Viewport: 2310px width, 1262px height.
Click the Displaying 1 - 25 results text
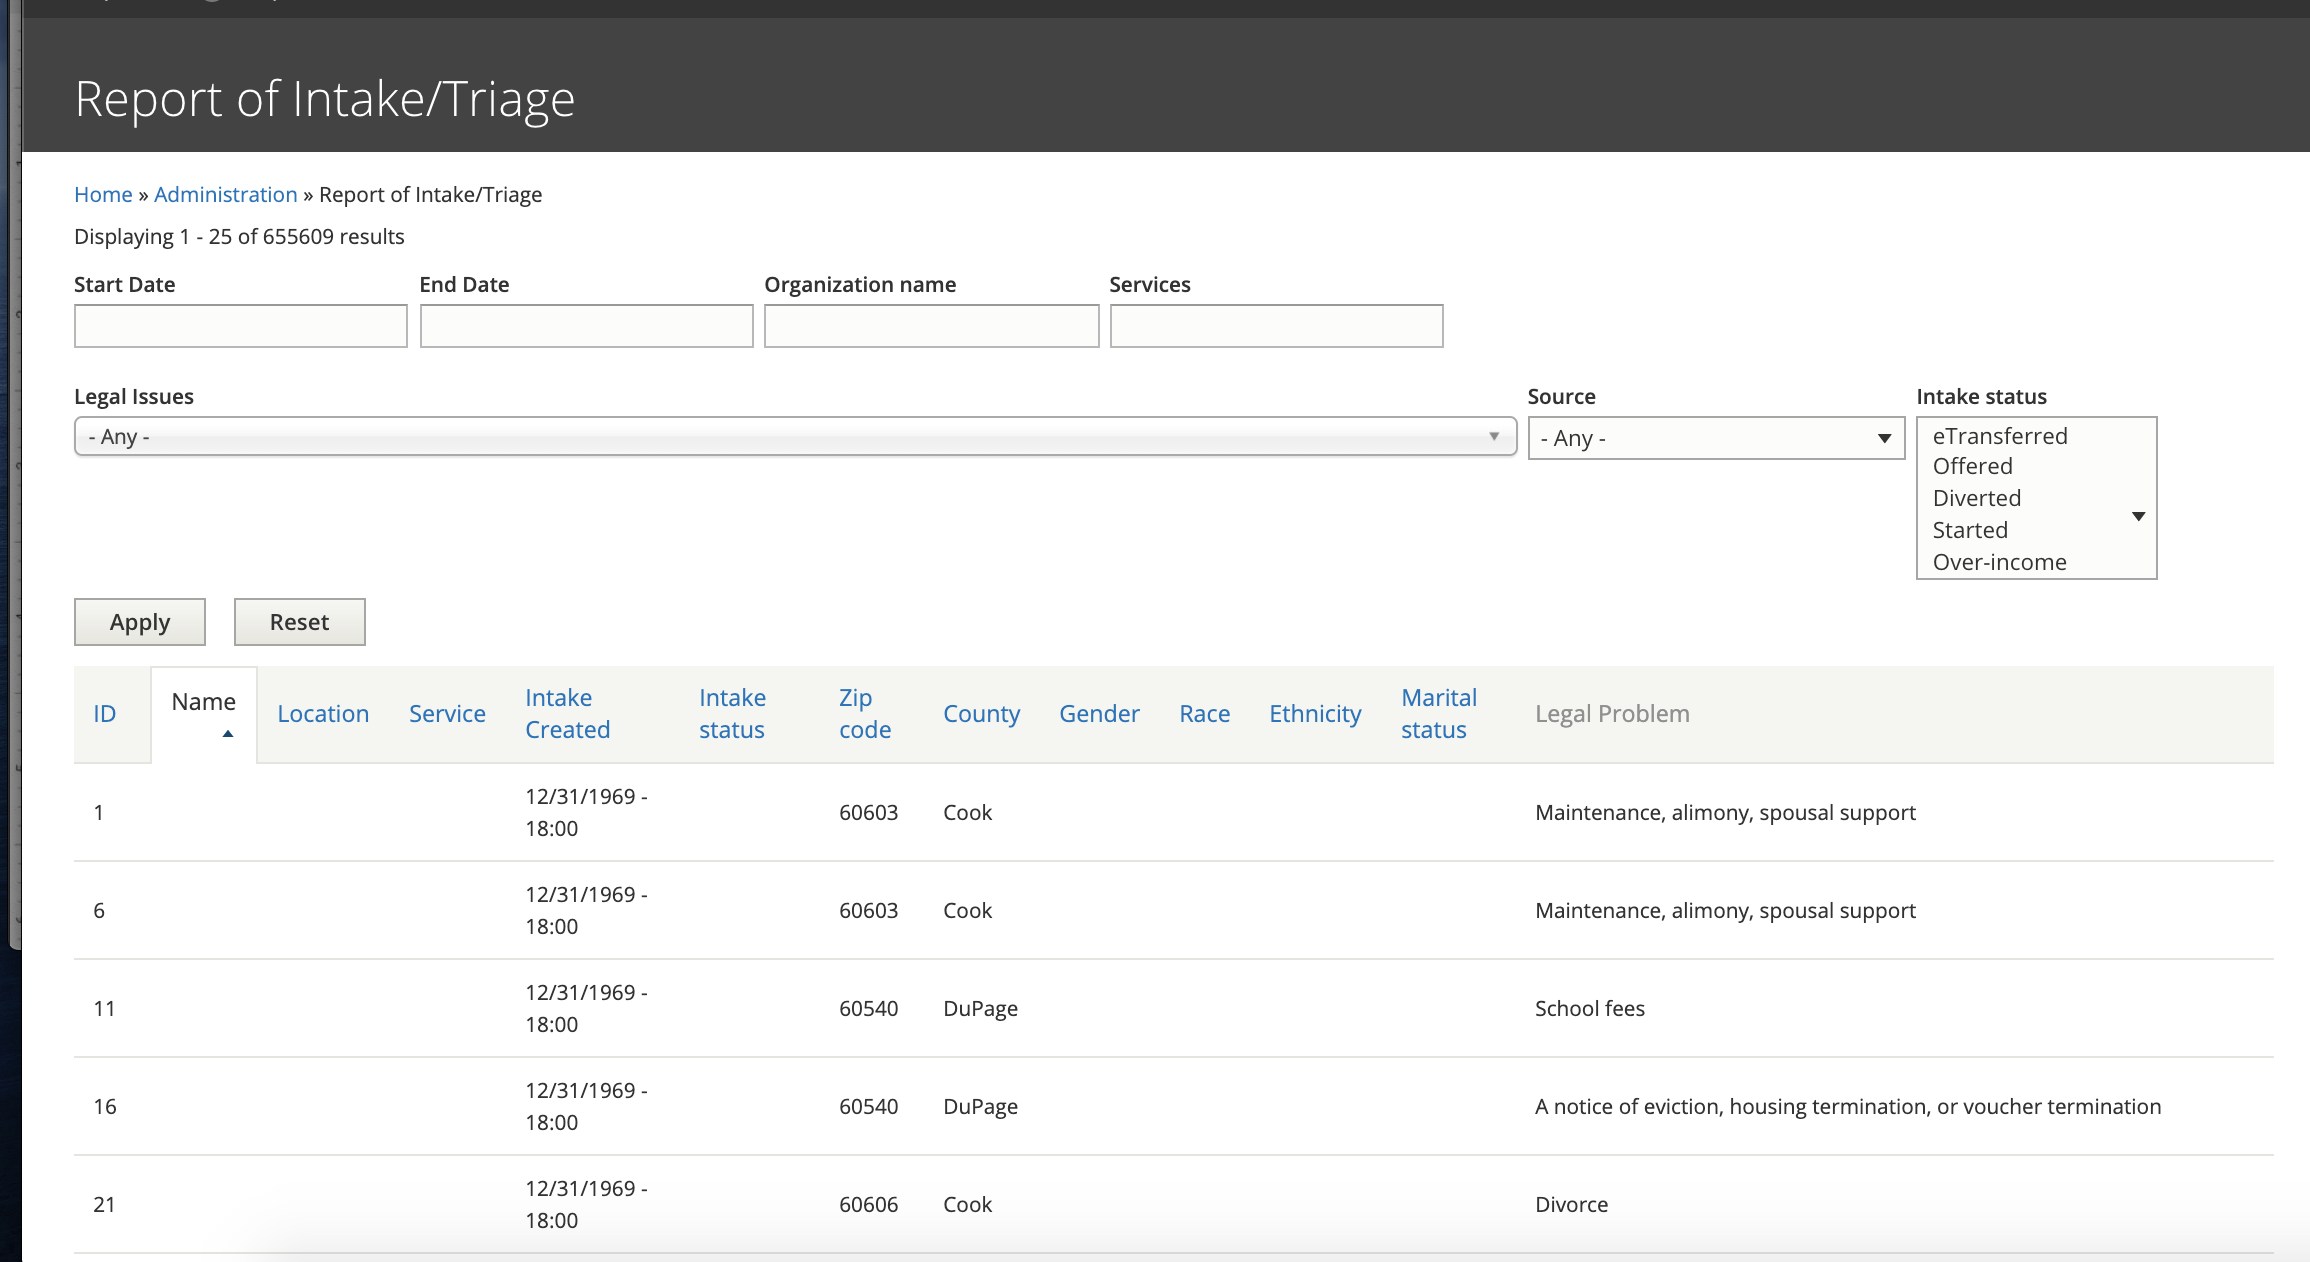[x=239, y=236]
